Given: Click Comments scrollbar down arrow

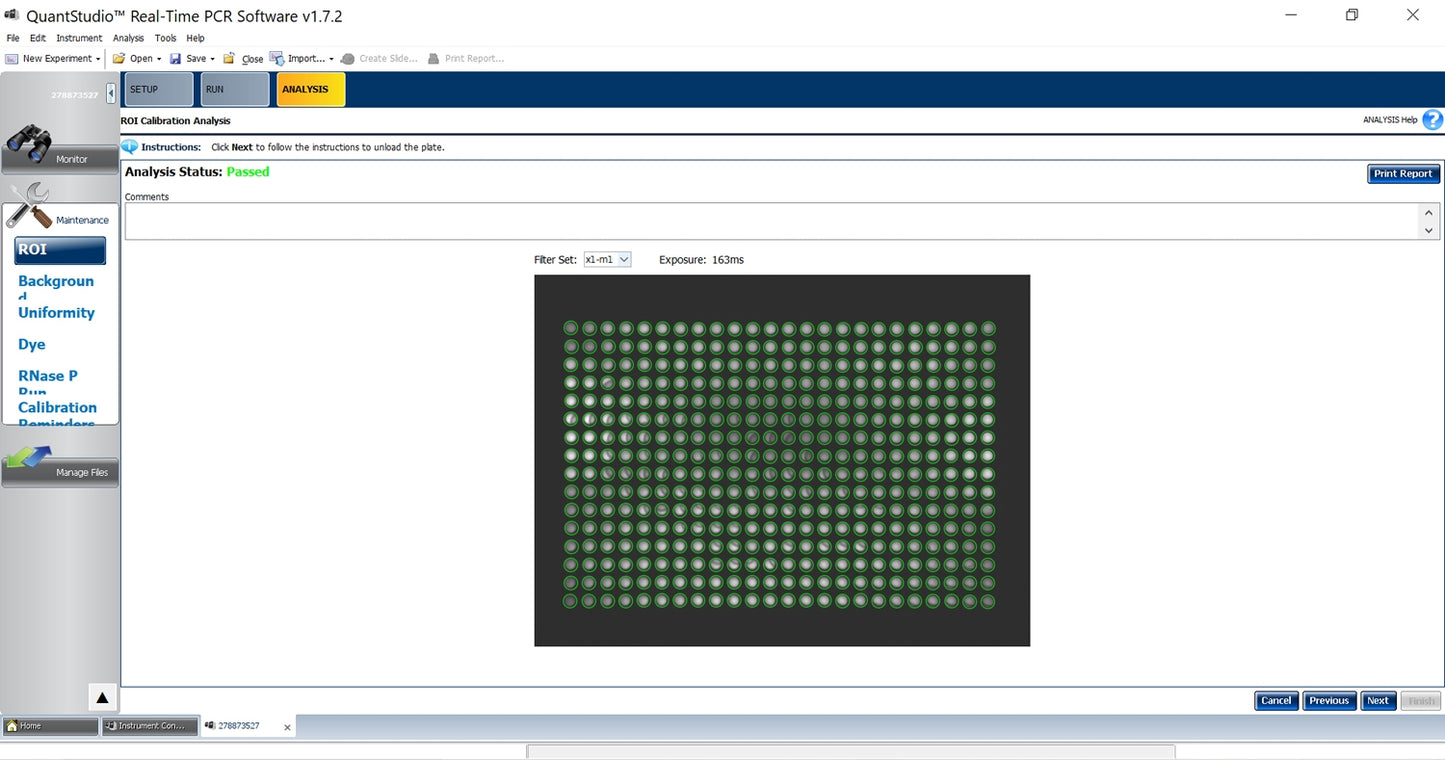Looking at the screenshot, I should (x=1428, y=230).
